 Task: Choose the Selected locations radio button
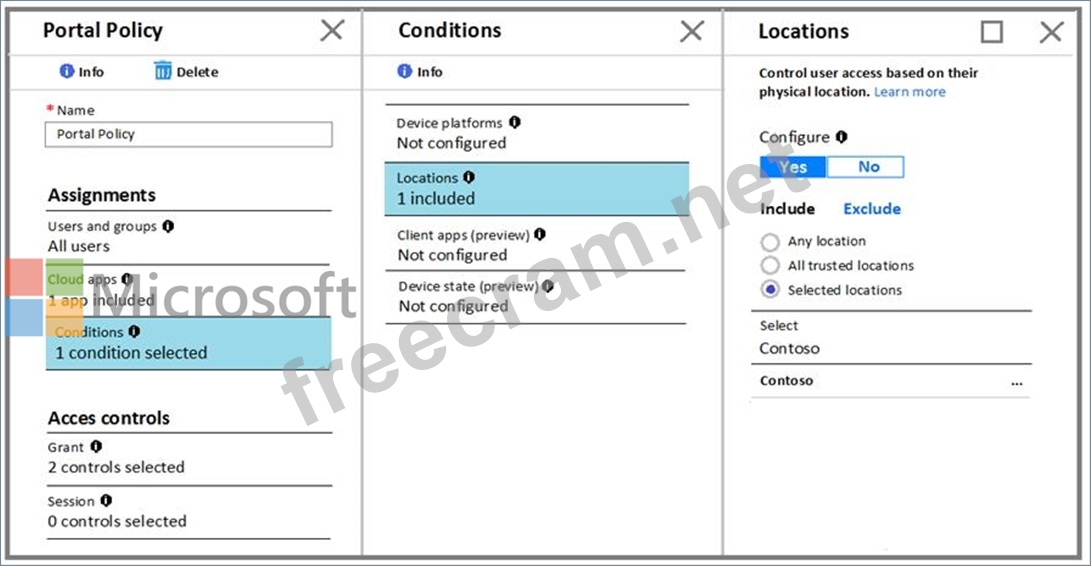point(770,290)
